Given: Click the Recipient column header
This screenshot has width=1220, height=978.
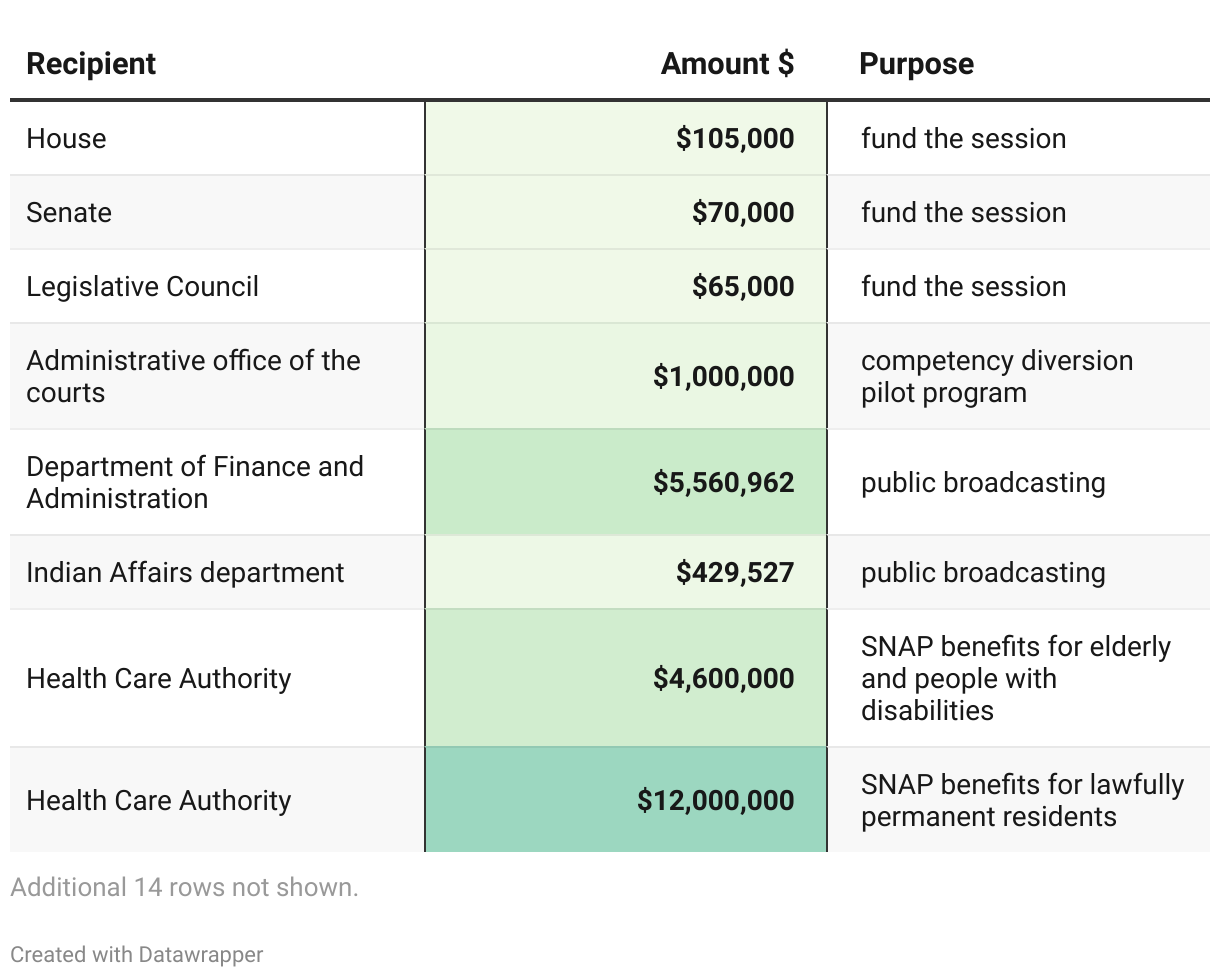Looking at the screenshot, I should (x=91, y=64).
